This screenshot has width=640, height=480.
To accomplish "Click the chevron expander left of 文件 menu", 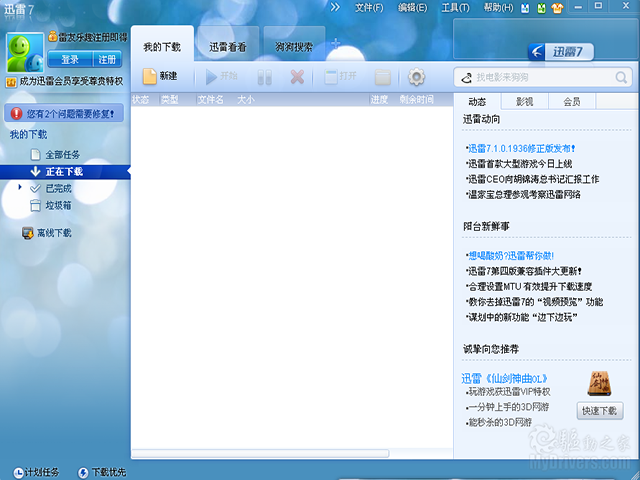I will point(335,7).
